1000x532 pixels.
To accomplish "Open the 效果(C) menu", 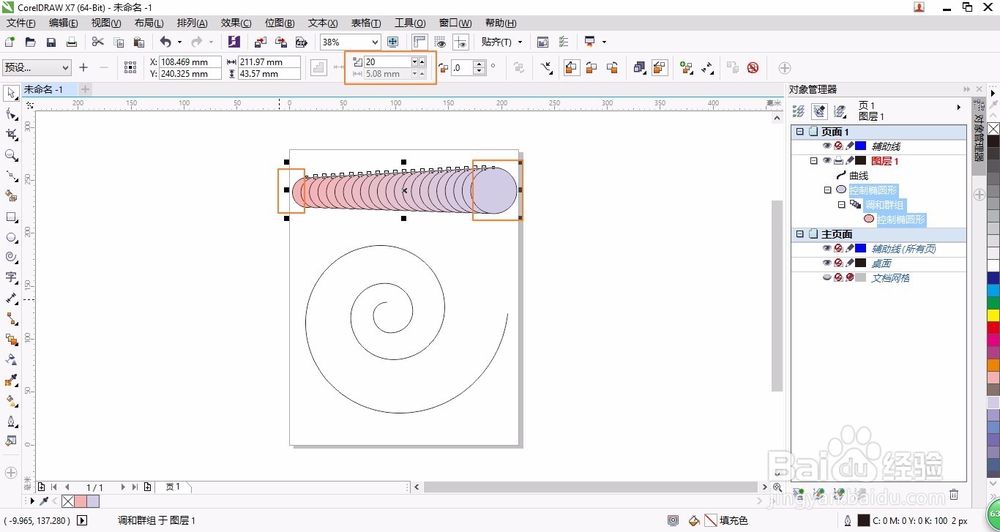I will 236,23.
